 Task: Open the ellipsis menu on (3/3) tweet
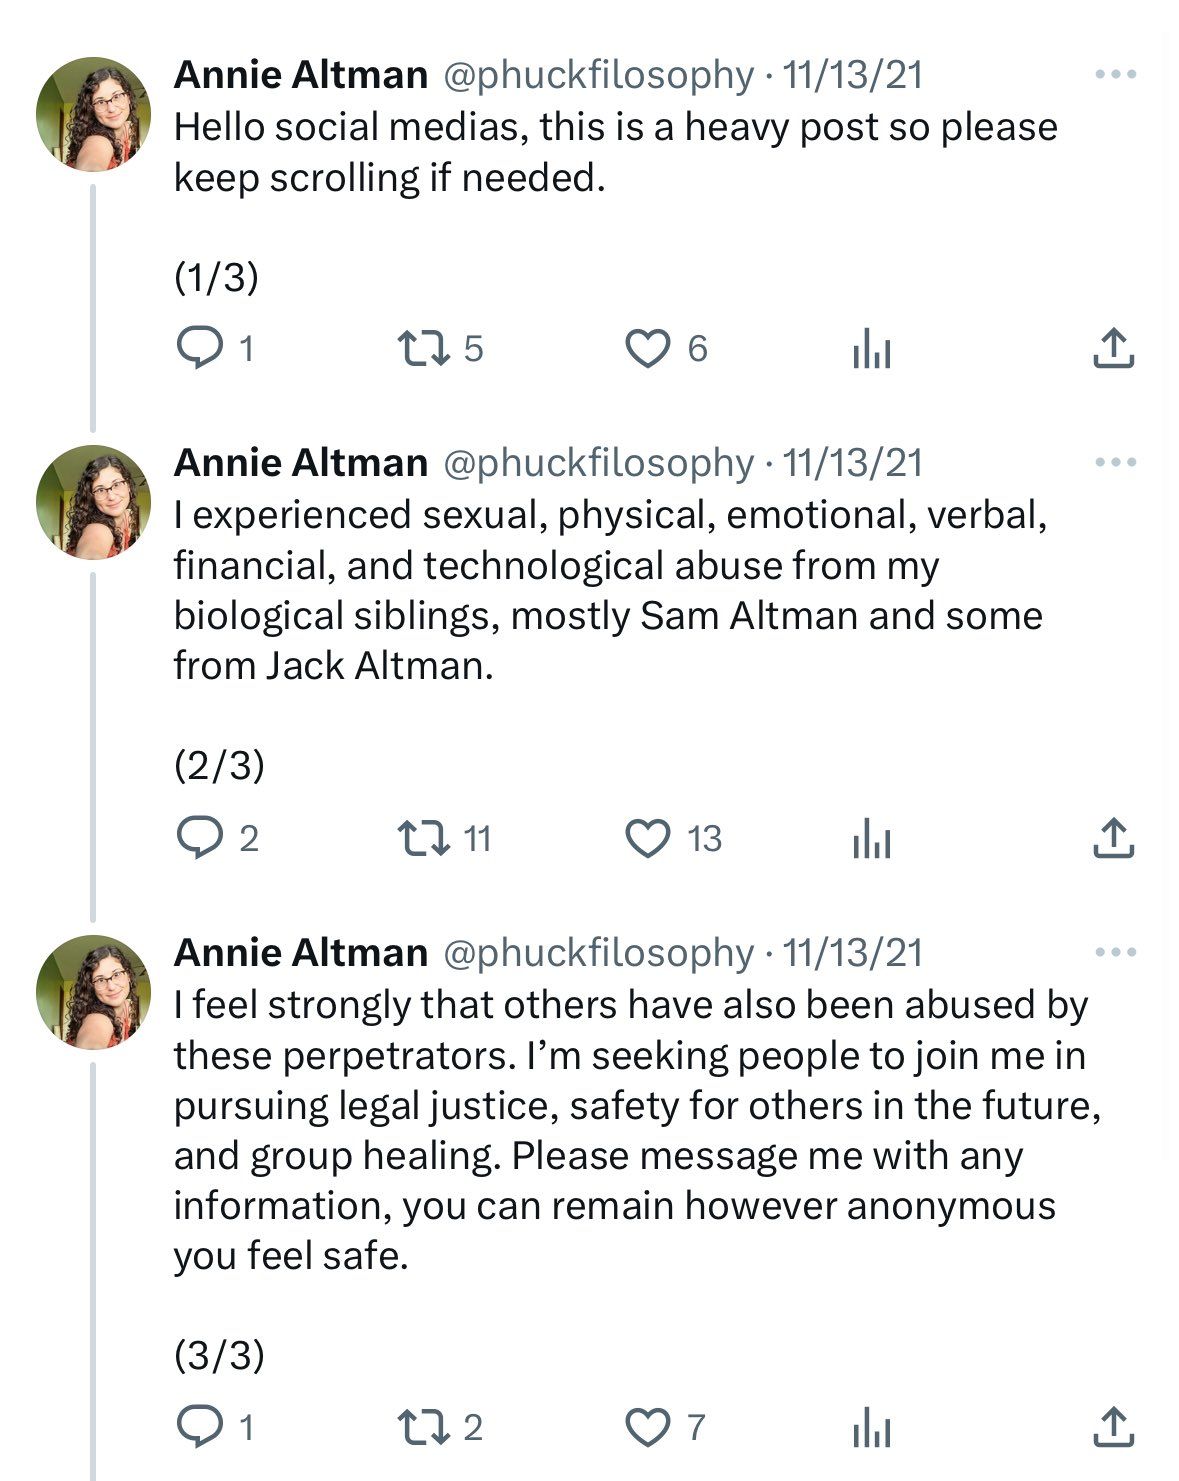coord(1116,952)
